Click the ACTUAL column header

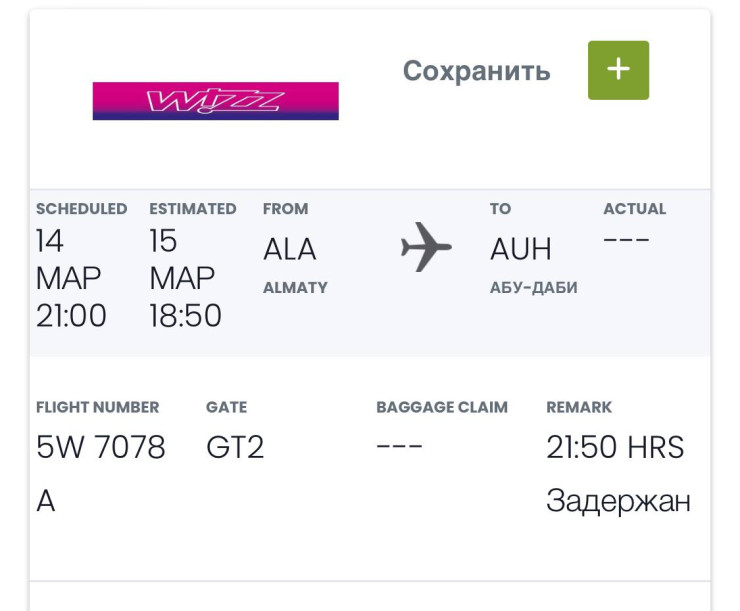pos(634,209)
